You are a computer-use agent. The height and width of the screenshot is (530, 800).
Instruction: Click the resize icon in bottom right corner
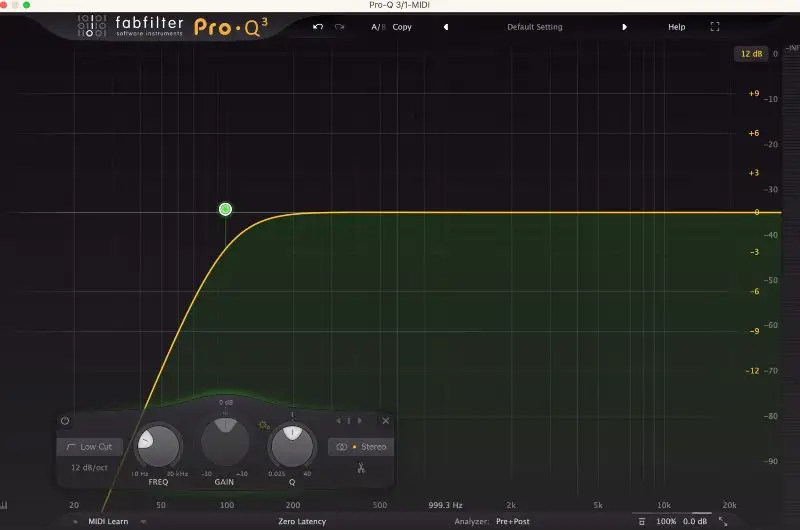[723, 521]
